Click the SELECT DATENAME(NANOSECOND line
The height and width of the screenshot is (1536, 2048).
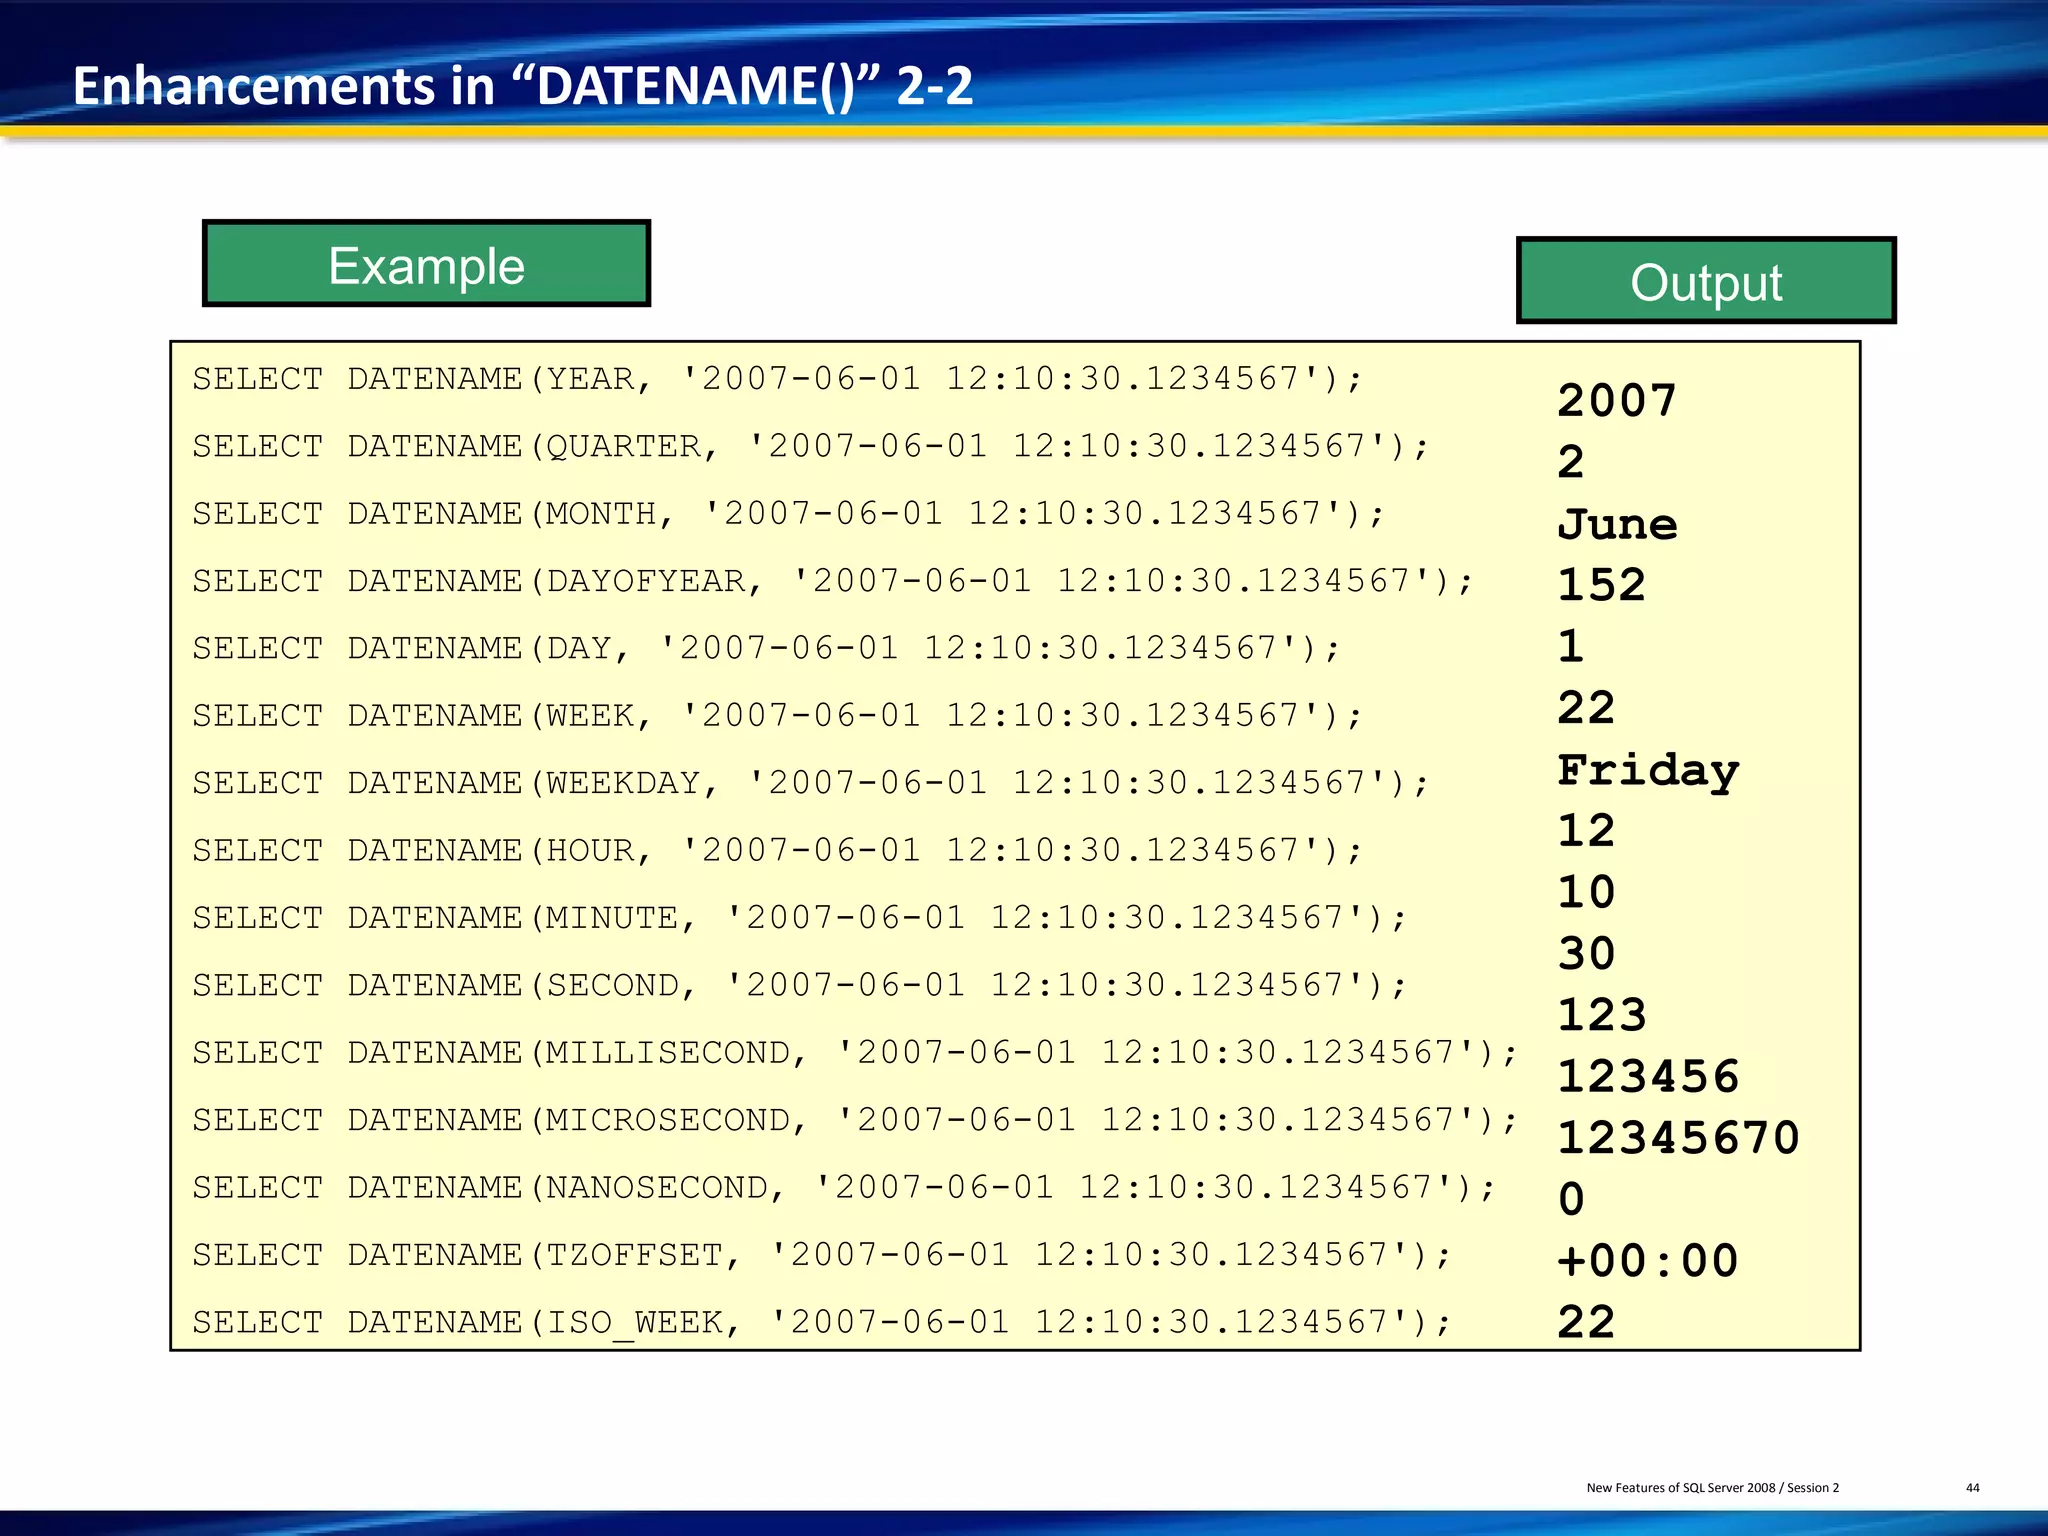[844, 1187]
